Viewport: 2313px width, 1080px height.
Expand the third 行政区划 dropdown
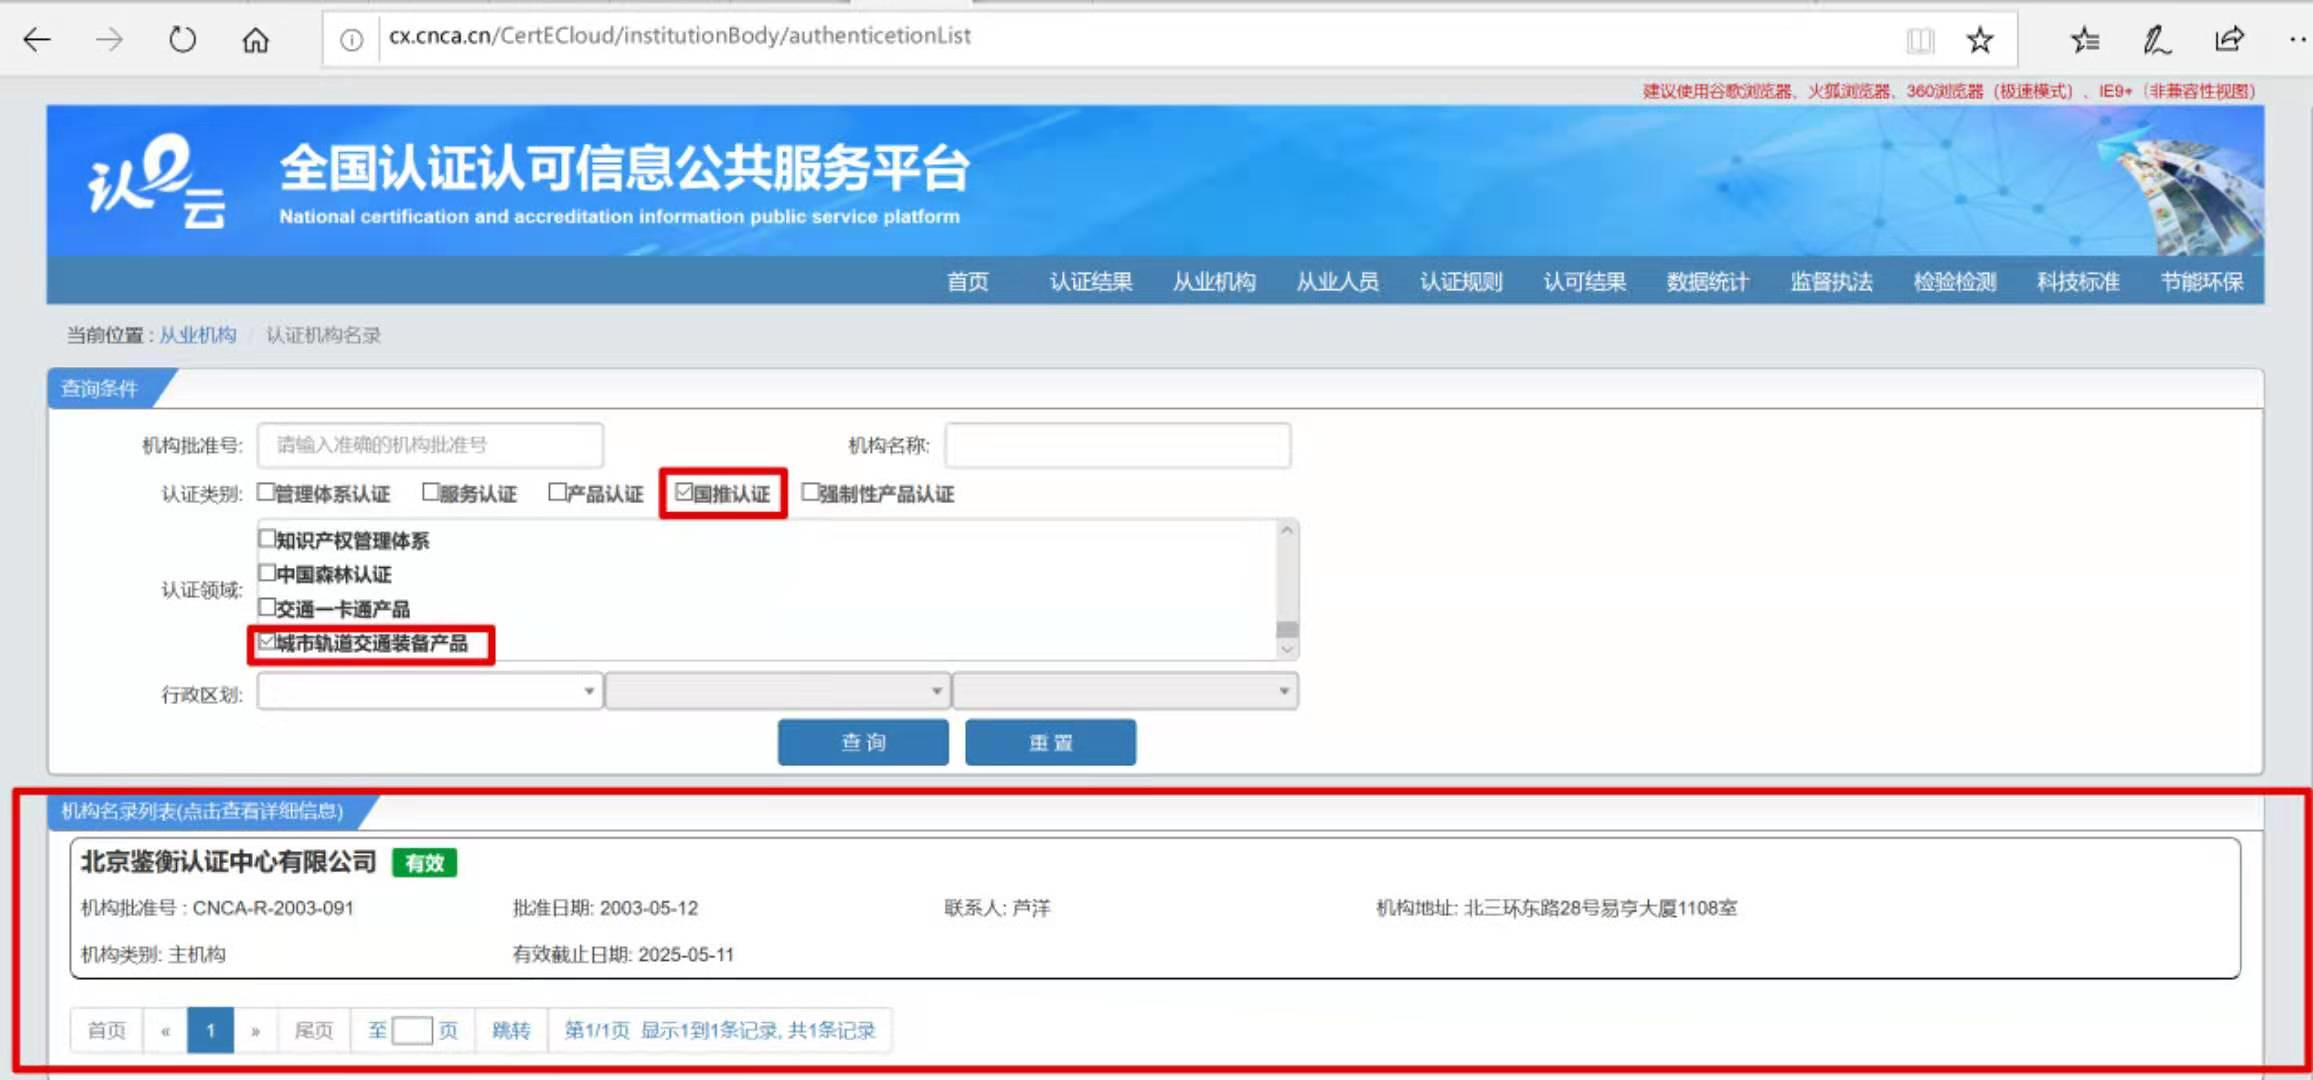point(1125,691)
